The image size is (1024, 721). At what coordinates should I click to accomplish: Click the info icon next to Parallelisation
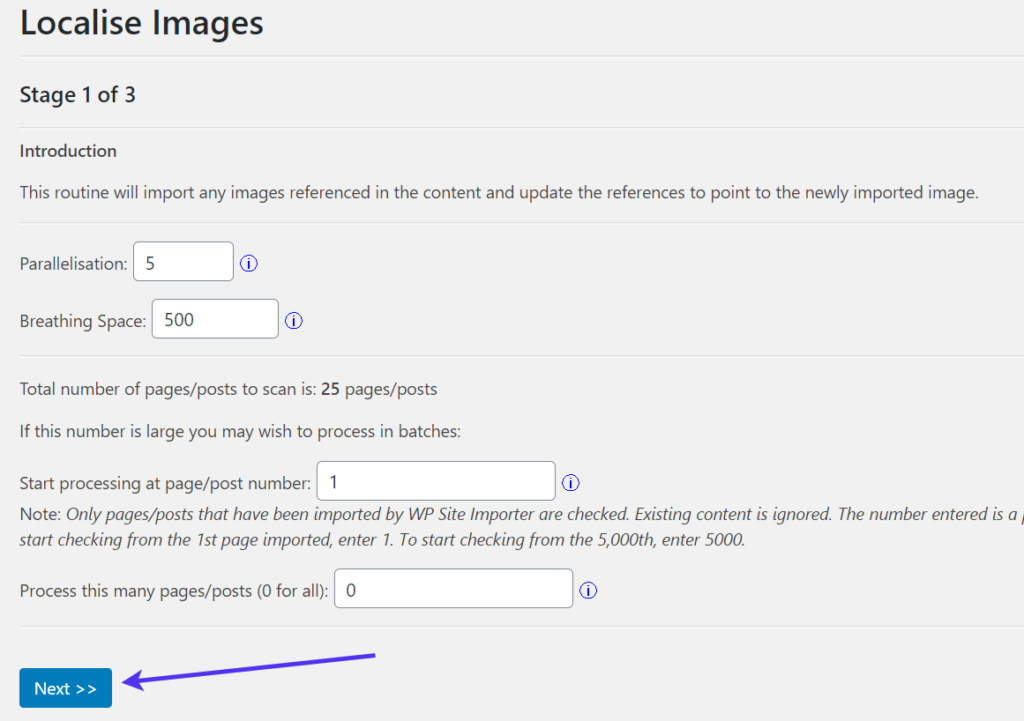[249, 264]
